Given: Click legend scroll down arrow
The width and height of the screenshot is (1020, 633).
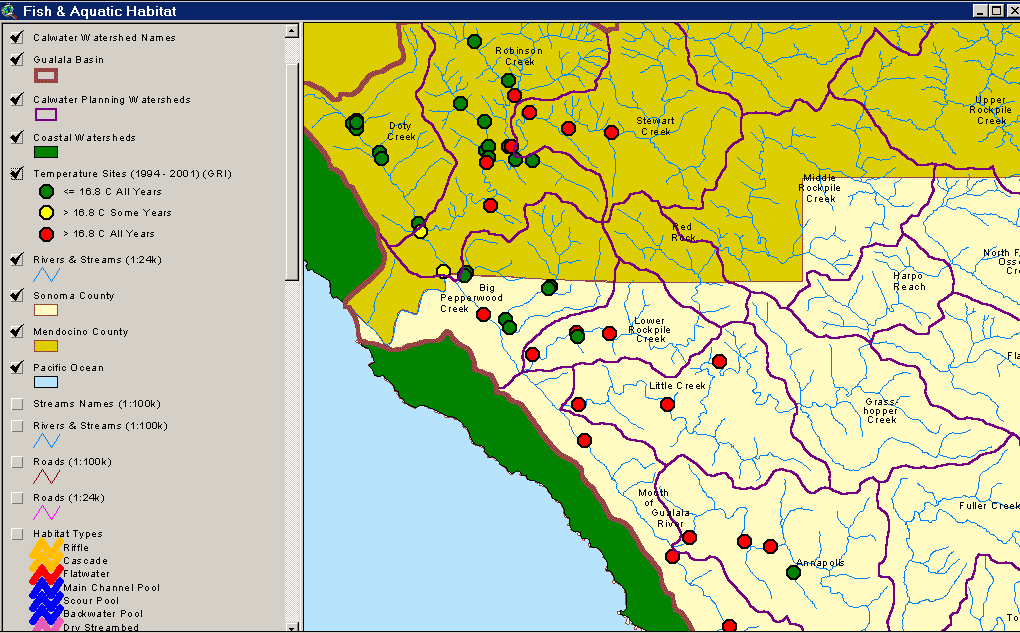Looking at the screenshot, I should (x=292, y=627).
